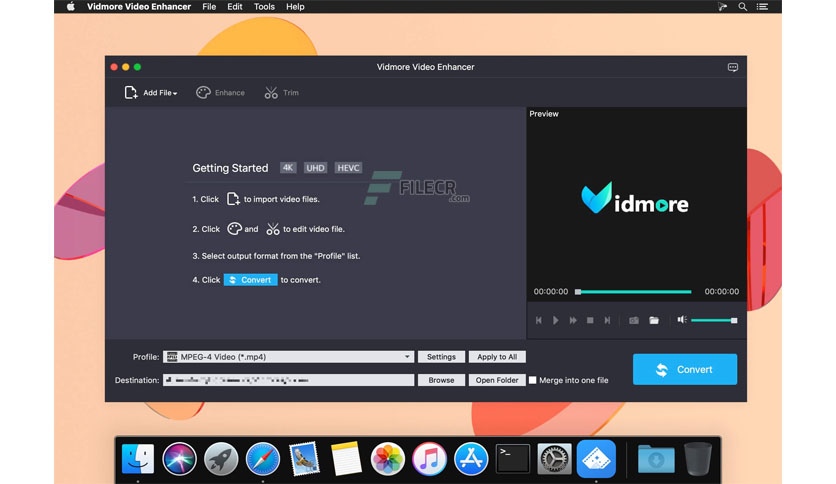
Task: Open the Profile format dropdown
Action: tap(288, 357)
